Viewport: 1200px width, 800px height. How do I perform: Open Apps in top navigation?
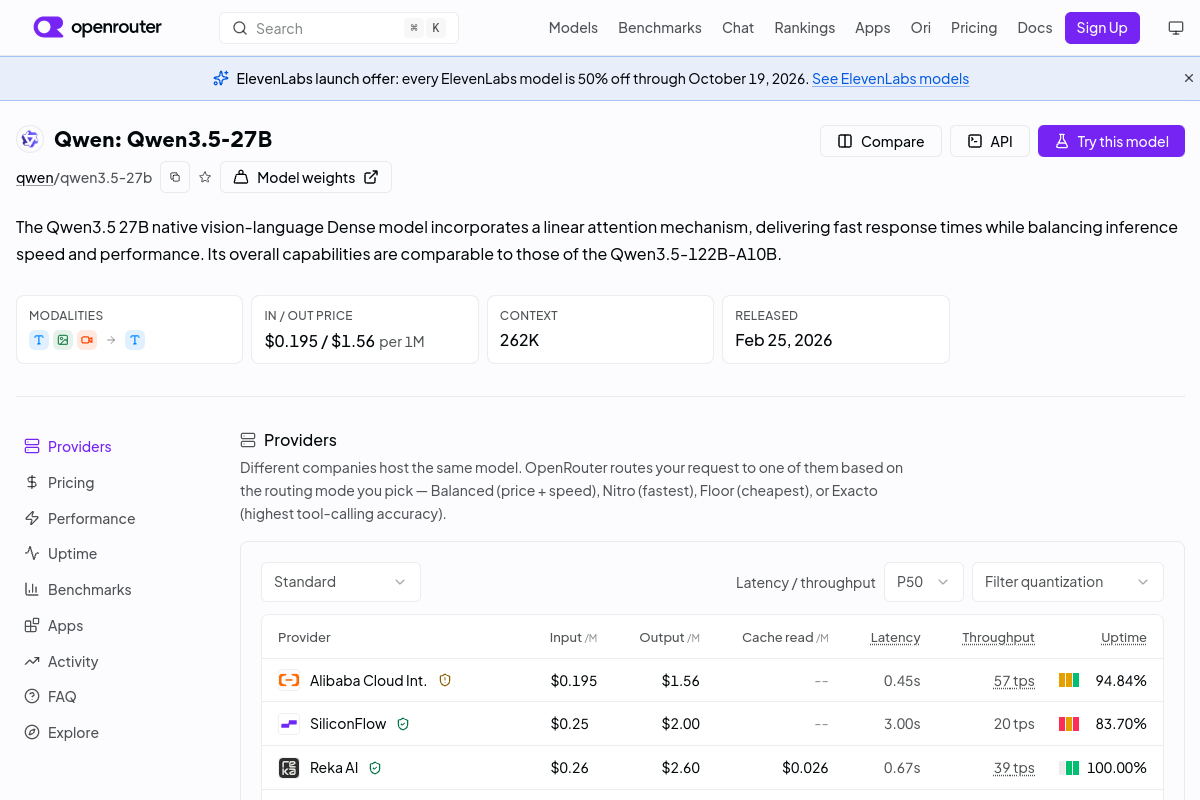[873, 28]
